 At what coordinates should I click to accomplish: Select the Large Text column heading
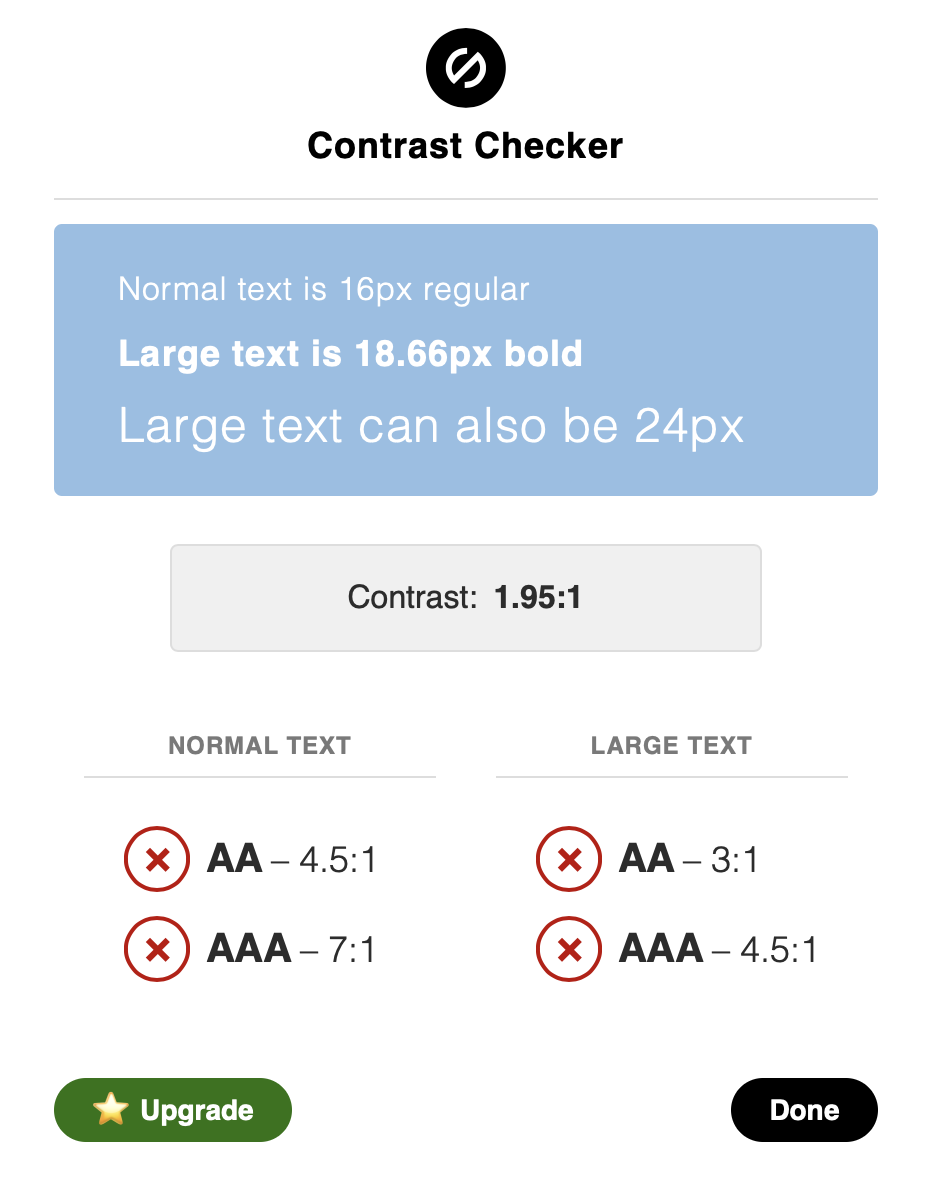point(672,746)
